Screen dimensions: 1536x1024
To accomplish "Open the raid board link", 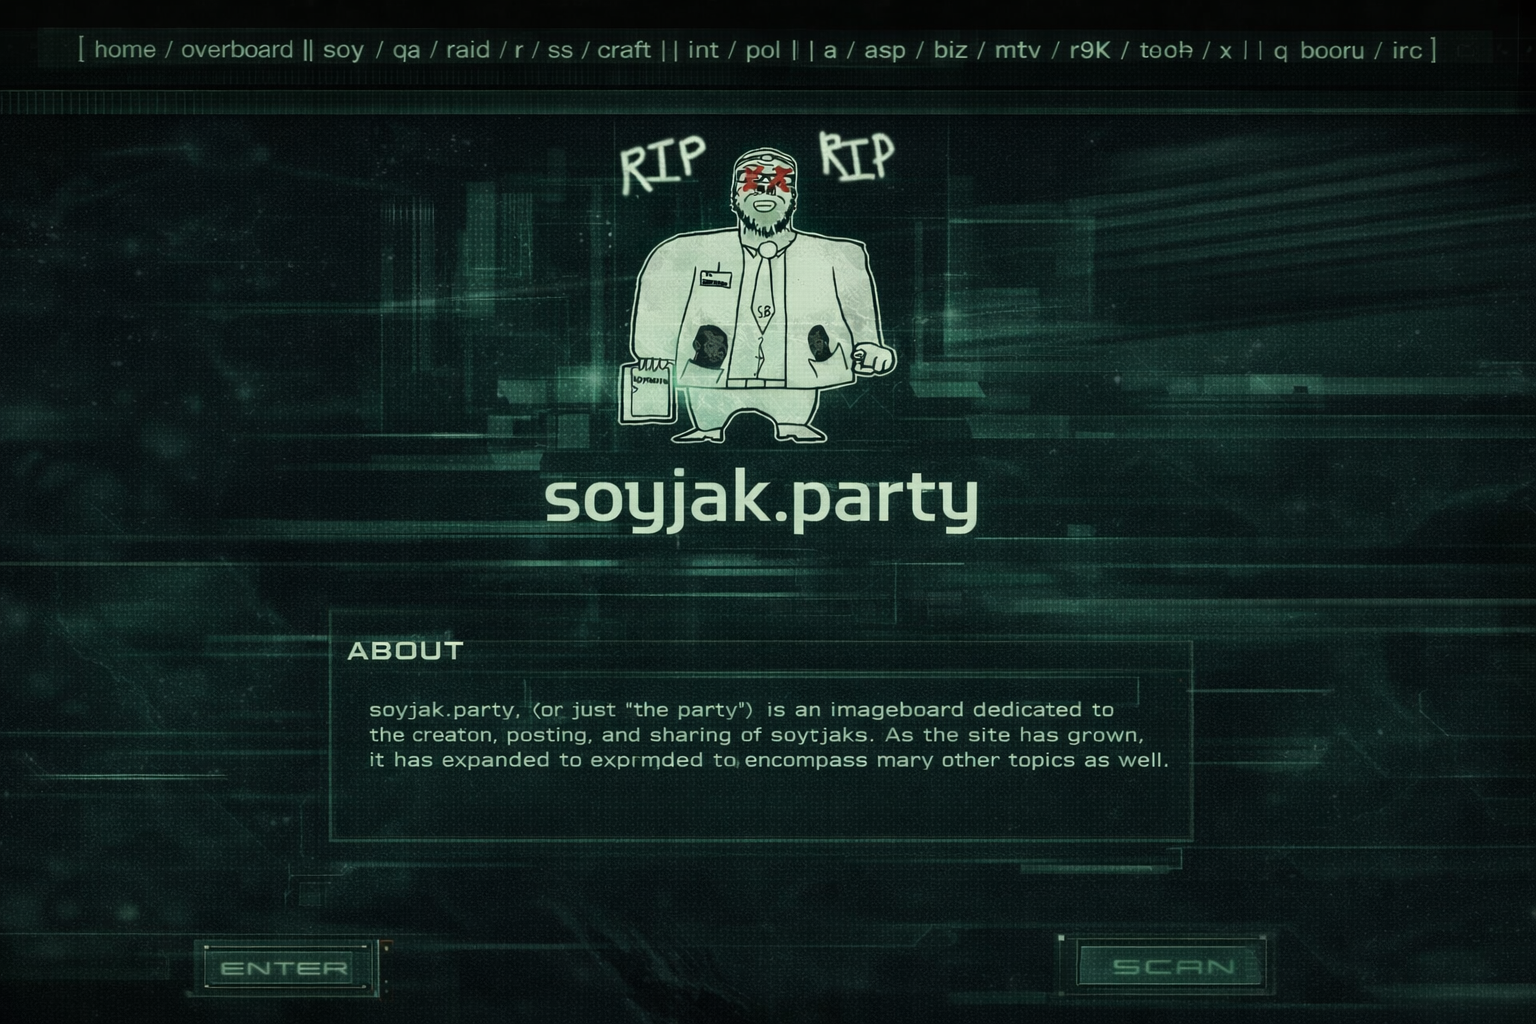I will (x=468, y=50).
